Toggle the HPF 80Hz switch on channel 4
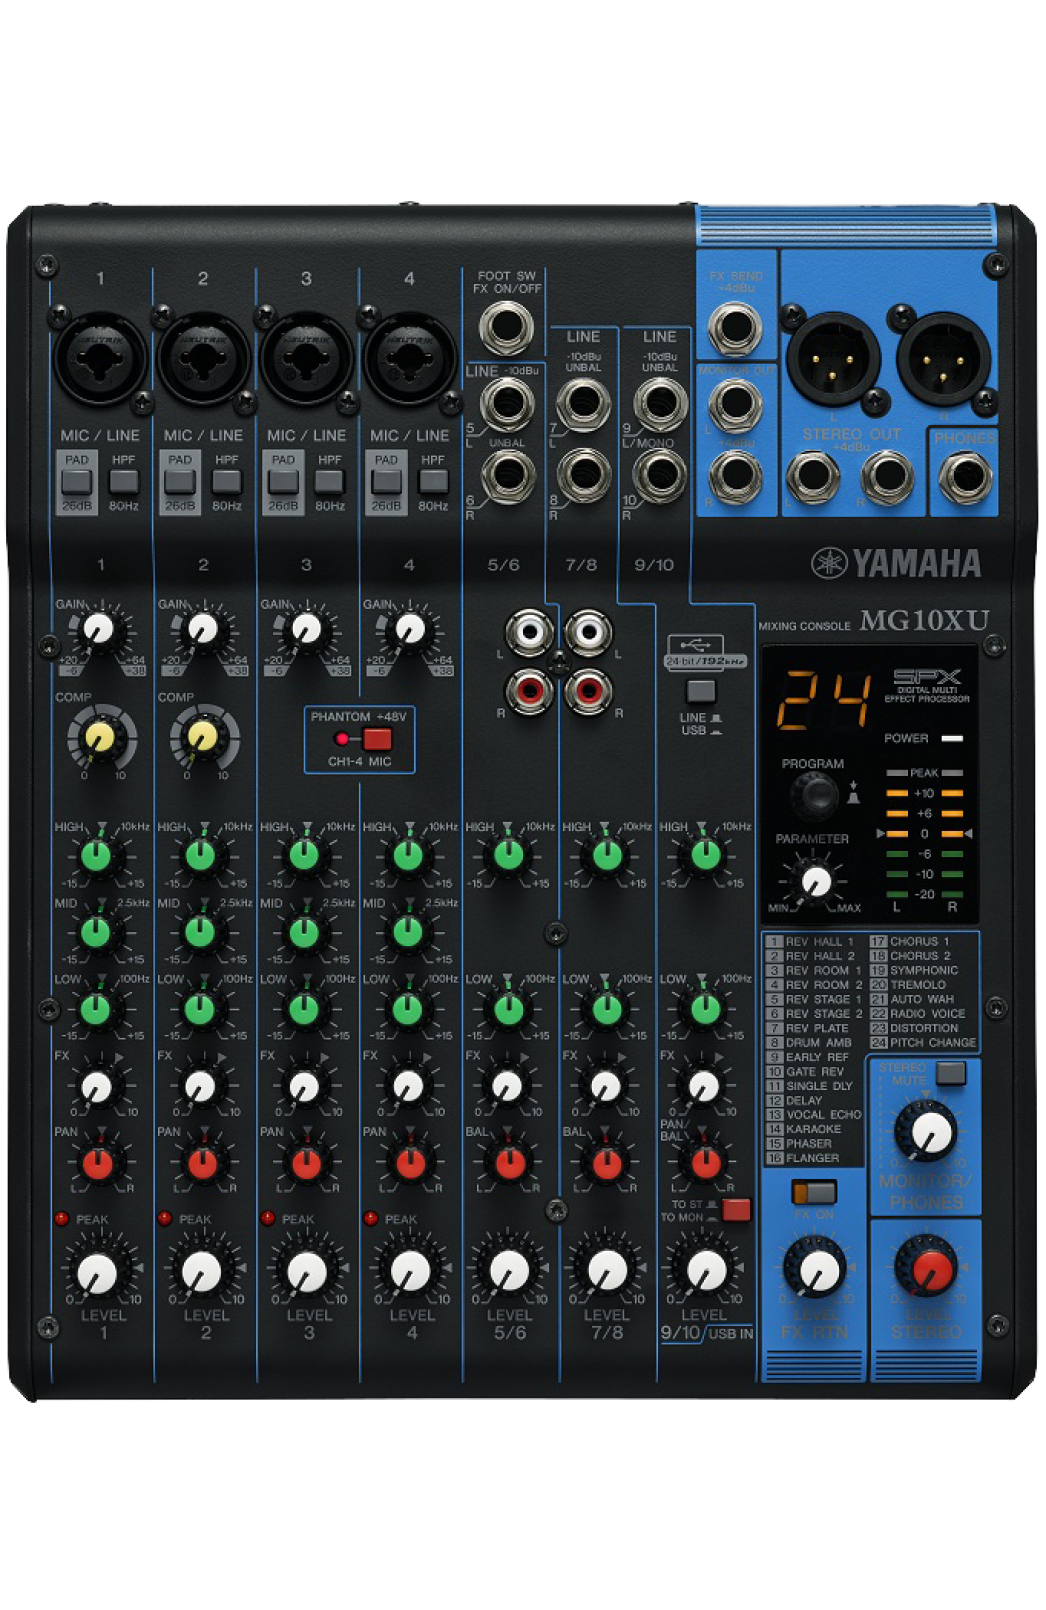1046x1610 pixels. [x=433, y=482]
